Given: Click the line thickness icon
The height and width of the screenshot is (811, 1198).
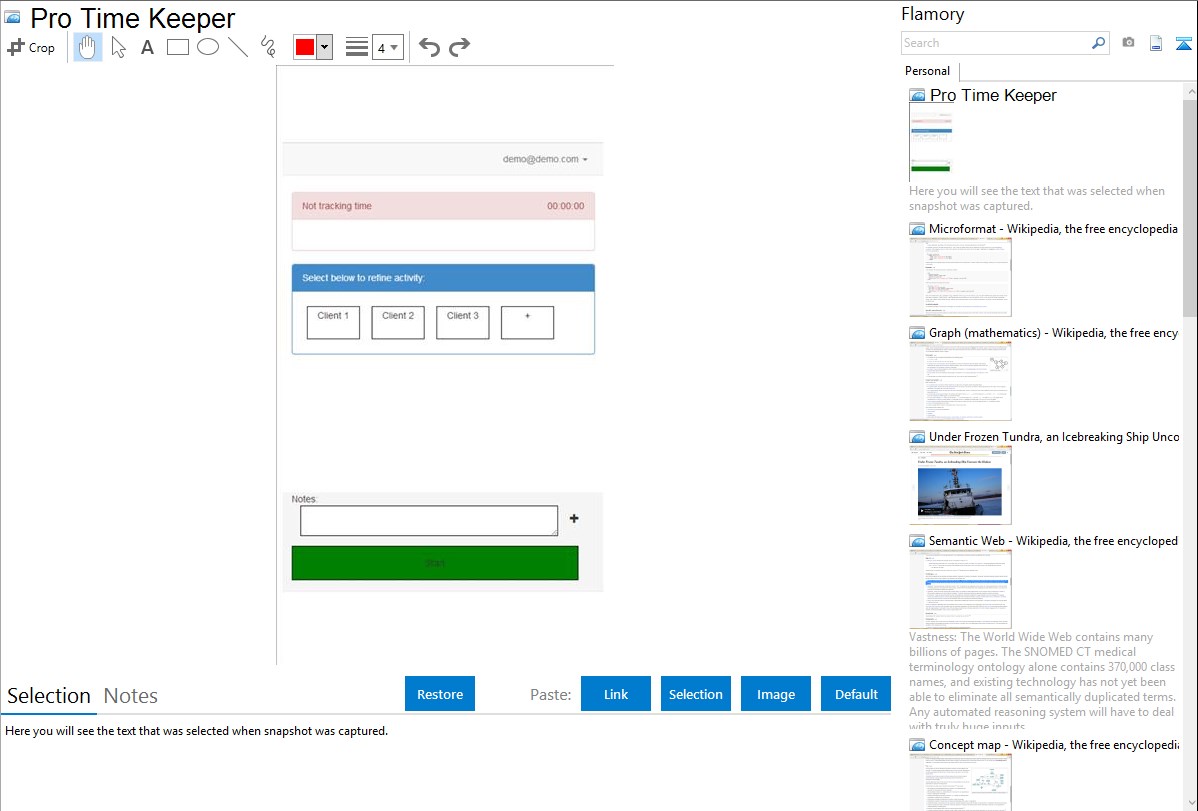Looking at the screenshot, I should [357, 47].
